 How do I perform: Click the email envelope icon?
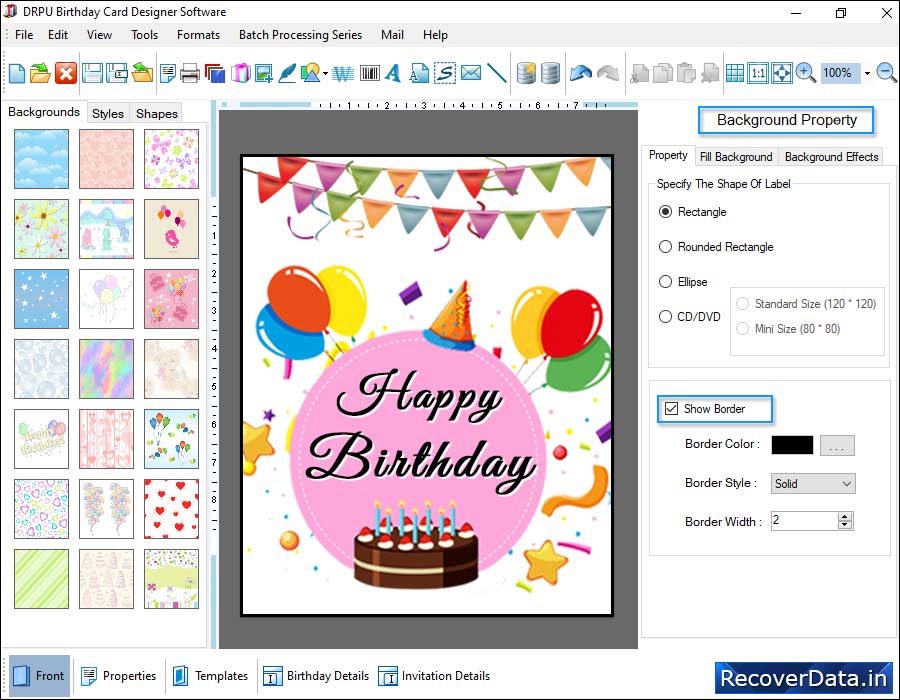click(470, 73)
